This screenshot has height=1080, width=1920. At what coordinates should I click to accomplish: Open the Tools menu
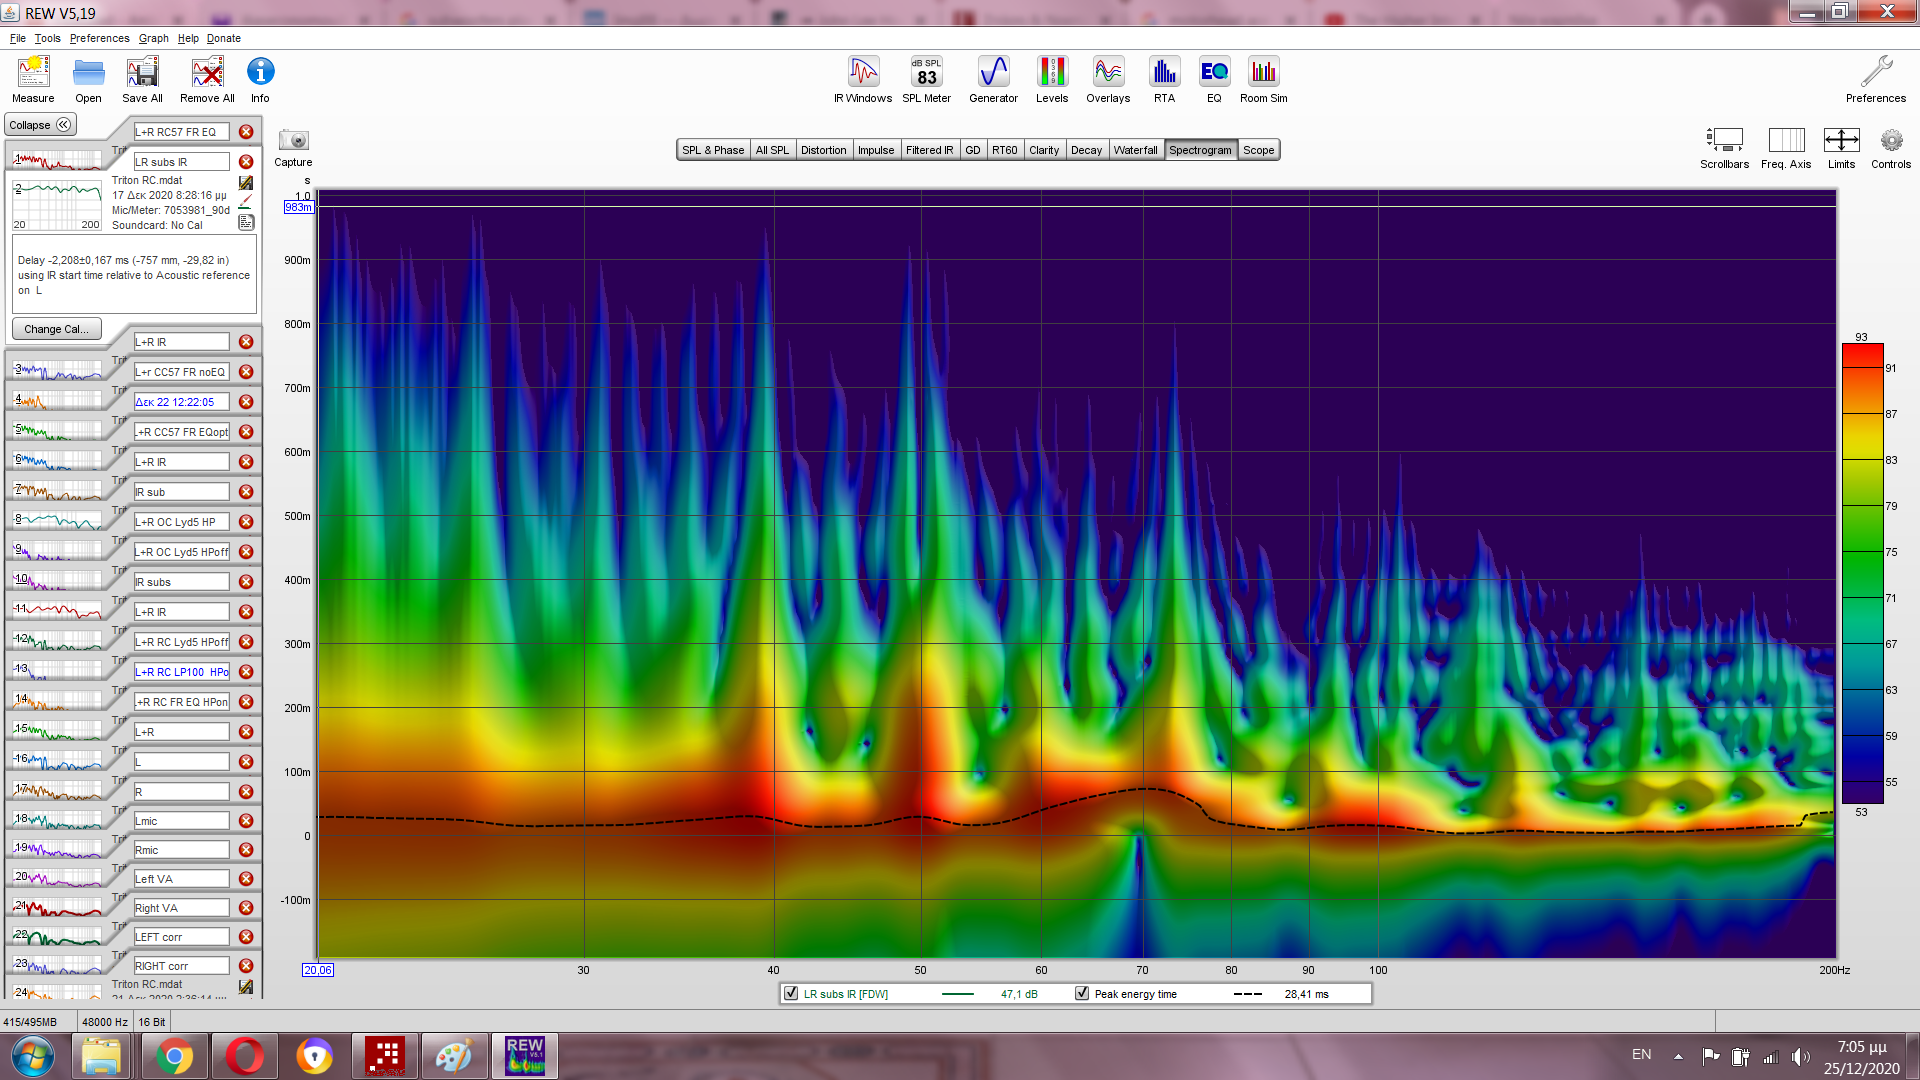(x=47, y=38)
